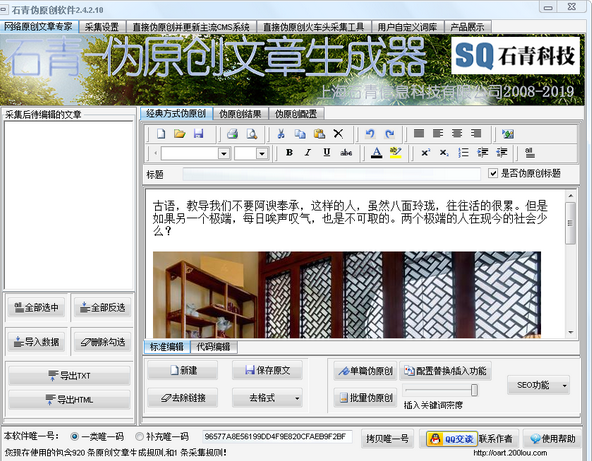592x461 pixels.
Task: Switch to the 代码编辑 tab
Action: coord(213,347)
